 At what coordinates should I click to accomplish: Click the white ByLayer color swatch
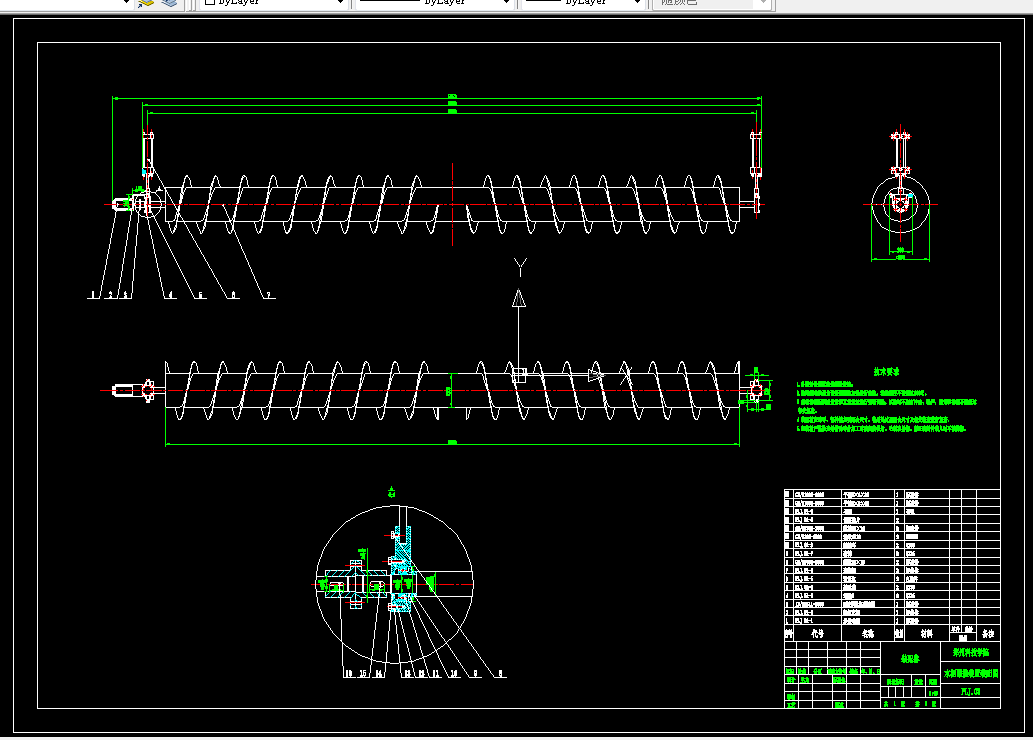(x=209, y=3)
